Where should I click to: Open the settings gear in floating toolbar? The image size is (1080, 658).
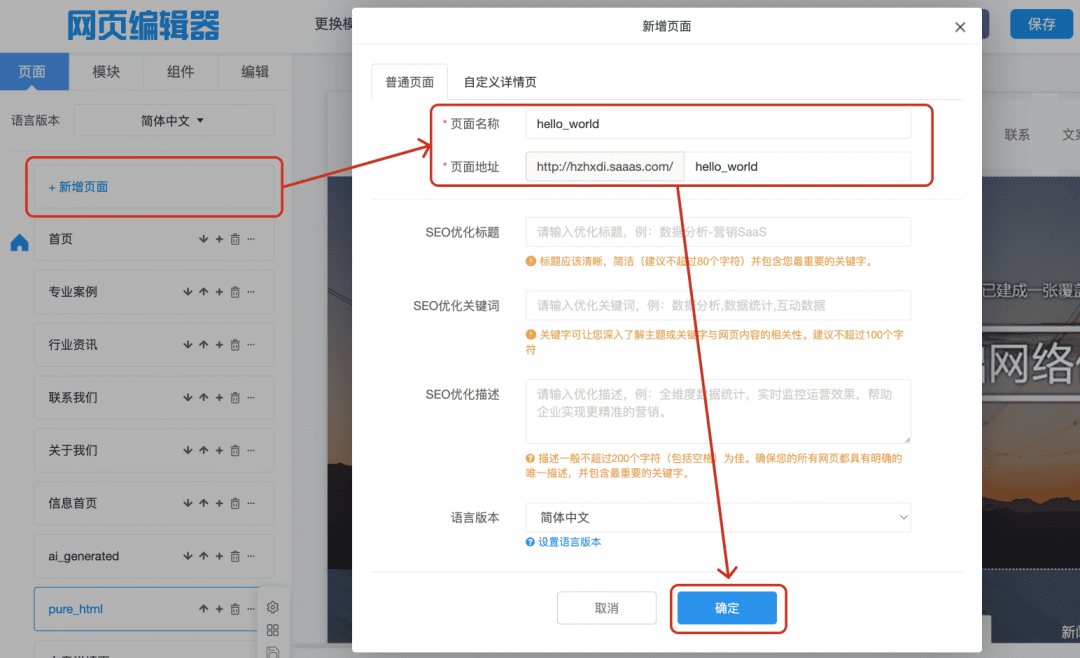click(272, 607)
